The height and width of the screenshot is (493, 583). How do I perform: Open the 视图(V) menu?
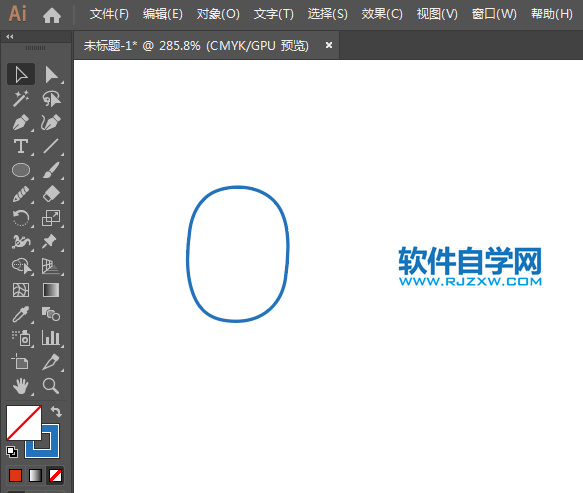[437, 14]
